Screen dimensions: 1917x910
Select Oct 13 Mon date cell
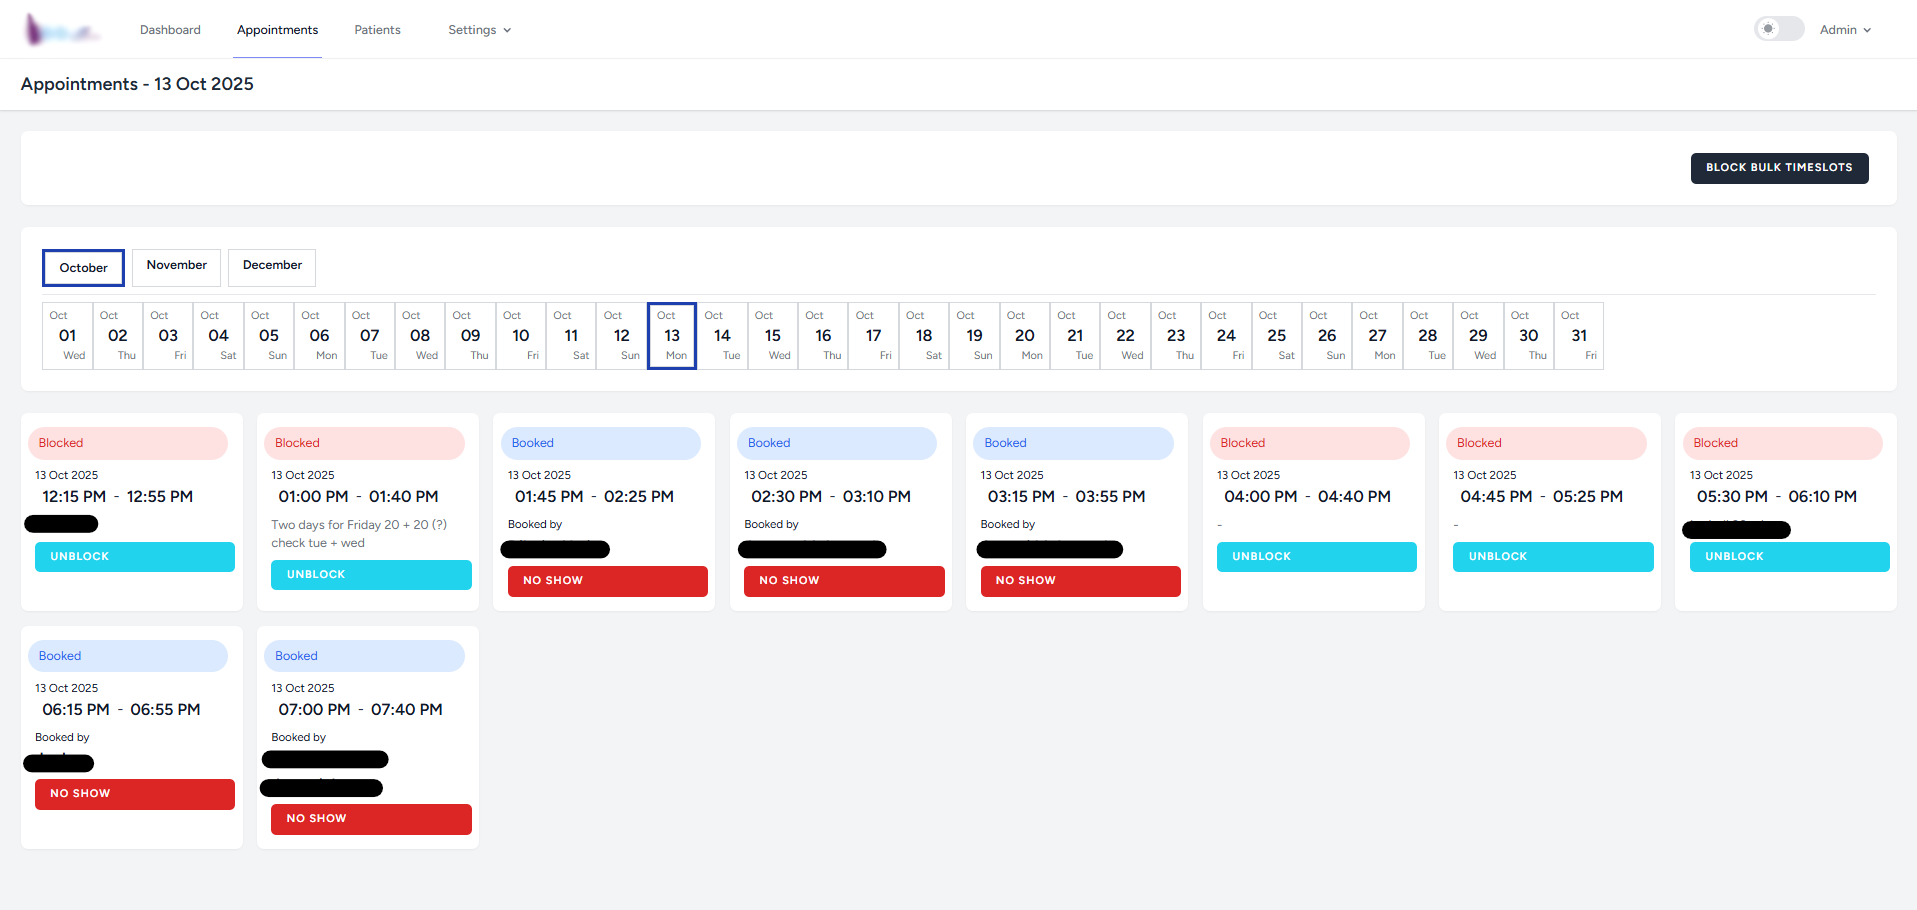(672, 336)
